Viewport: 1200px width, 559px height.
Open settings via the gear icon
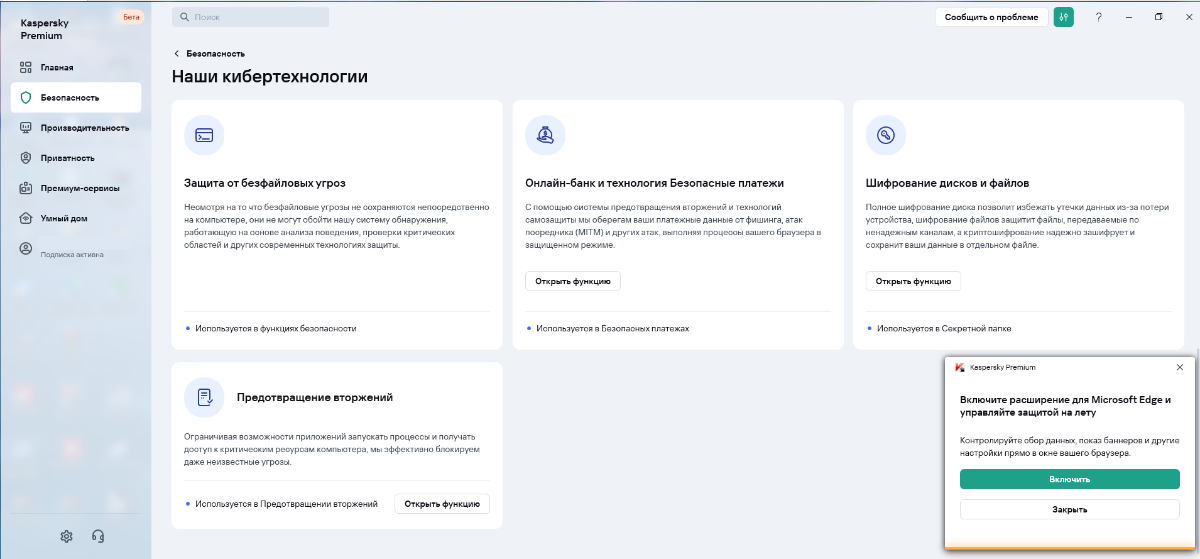(67, 535)
